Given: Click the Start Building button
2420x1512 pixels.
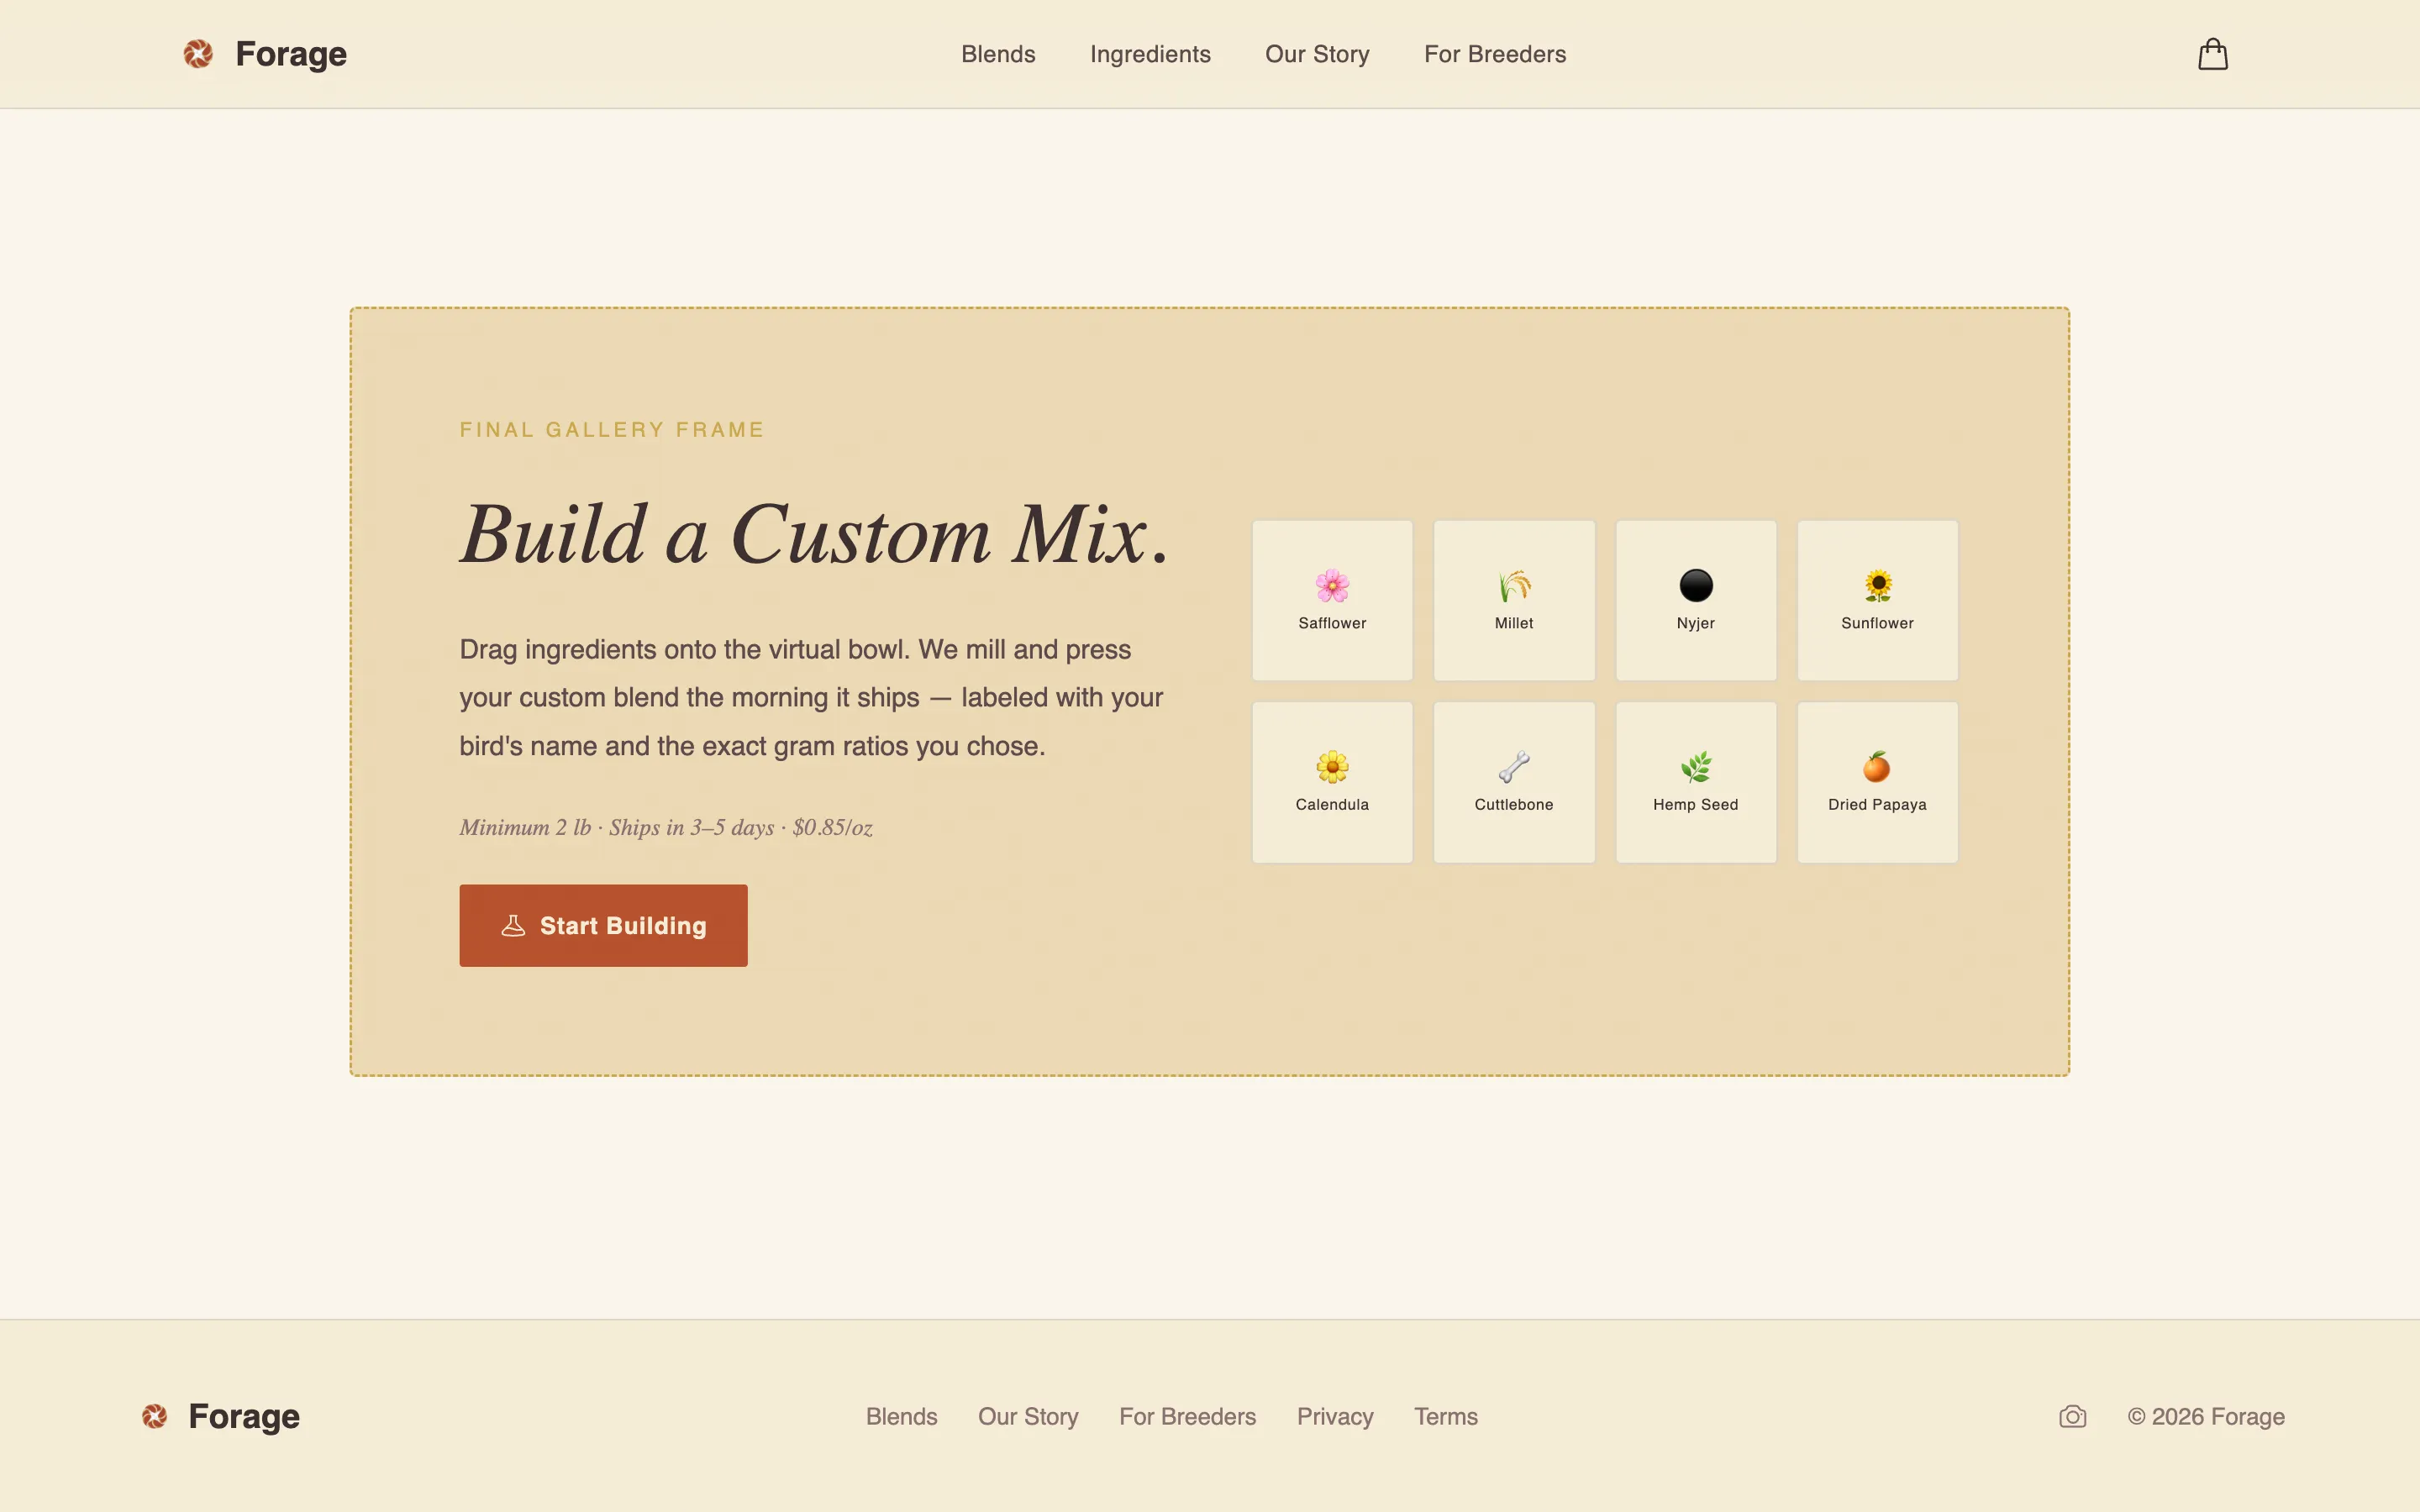Looking at the screenshot, I should coord(603,925).
